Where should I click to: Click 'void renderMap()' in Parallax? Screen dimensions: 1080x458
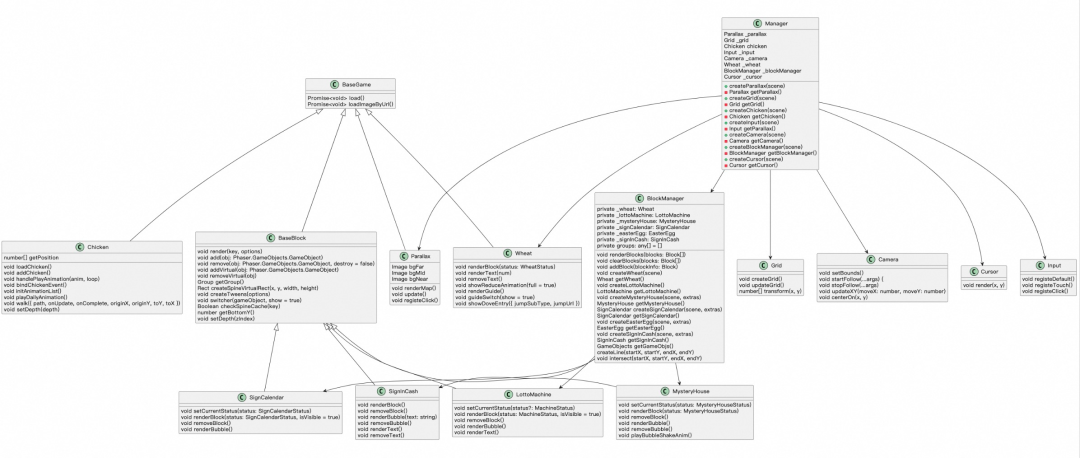point(412,289)
